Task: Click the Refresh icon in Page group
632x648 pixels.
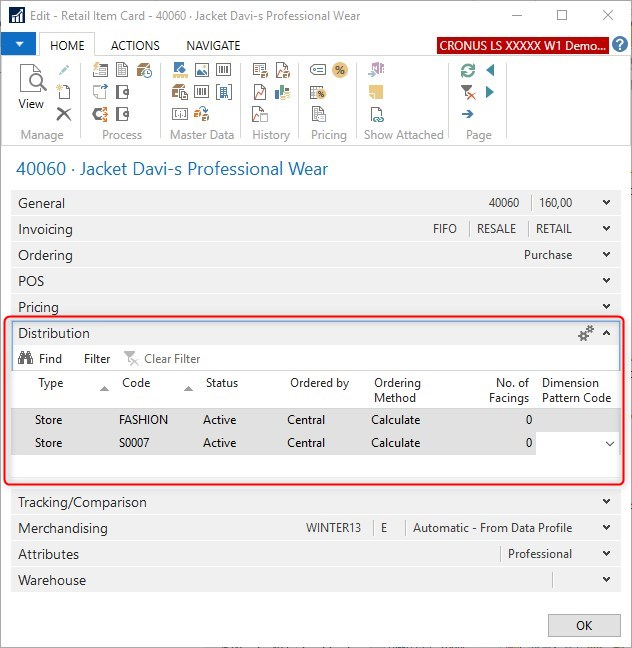Action: 468,70
